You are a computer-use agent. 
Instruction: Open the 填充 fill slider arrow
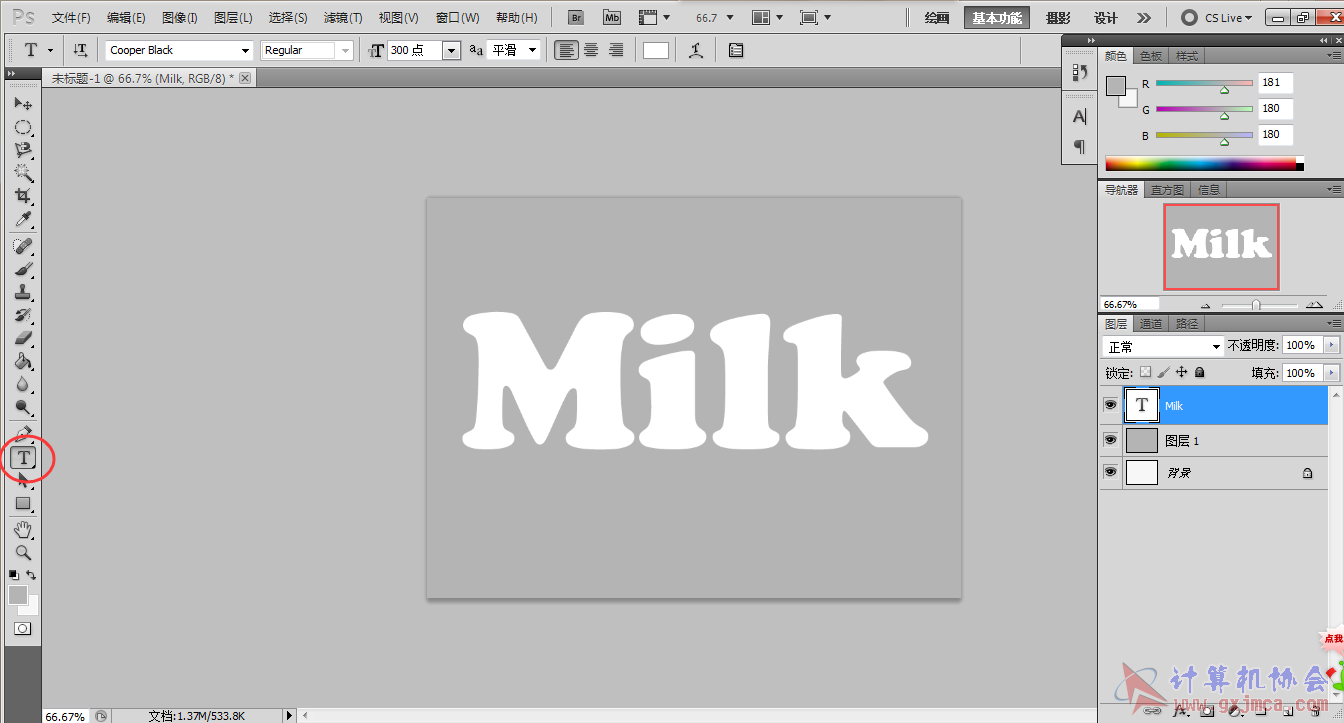[1331, 373]
